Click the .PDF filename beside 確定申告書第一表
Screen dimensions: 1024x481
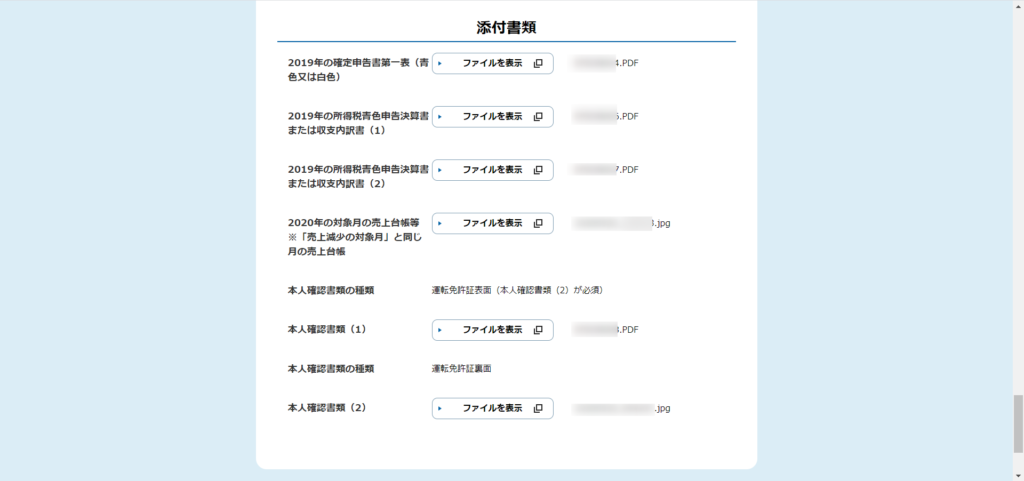[x=605, y=63]
